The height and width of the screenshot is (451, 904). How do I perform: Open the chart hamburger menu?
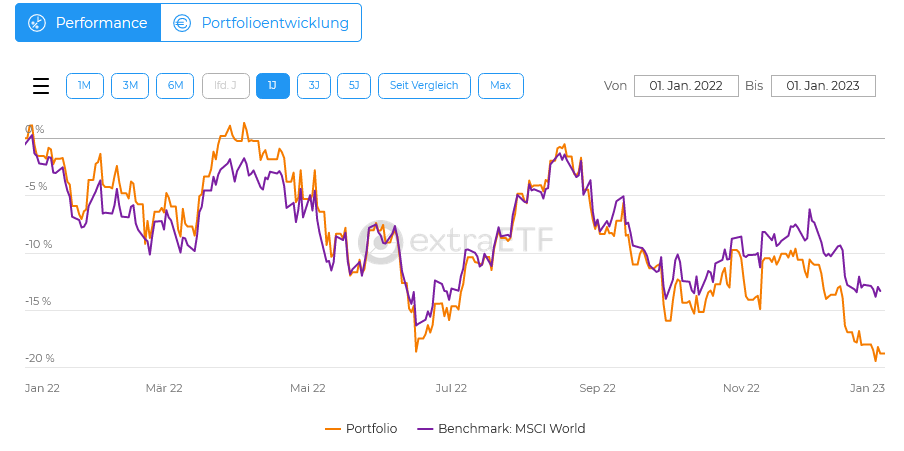(41, 86)
